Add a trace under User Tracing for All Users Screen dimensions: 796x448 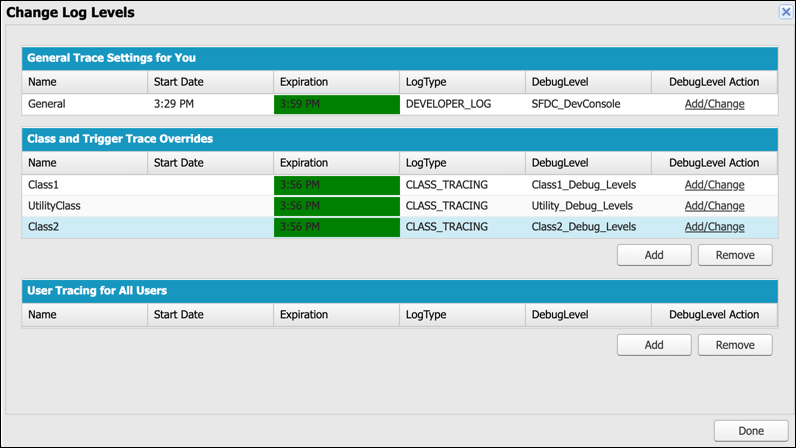[653, 345]
